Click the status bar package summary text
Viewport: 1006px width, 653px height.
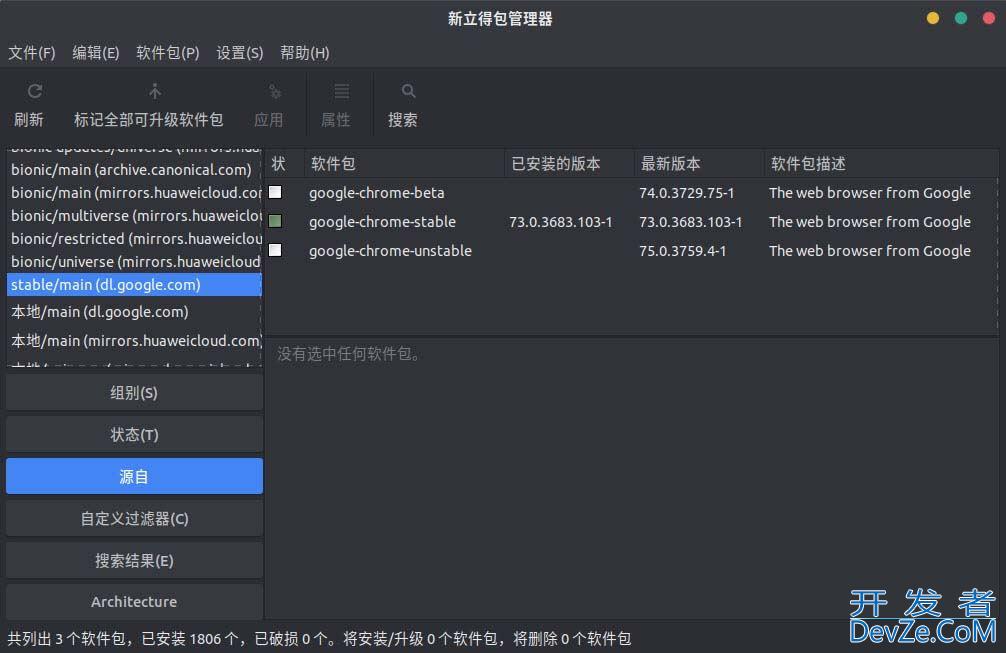[319, 638]
